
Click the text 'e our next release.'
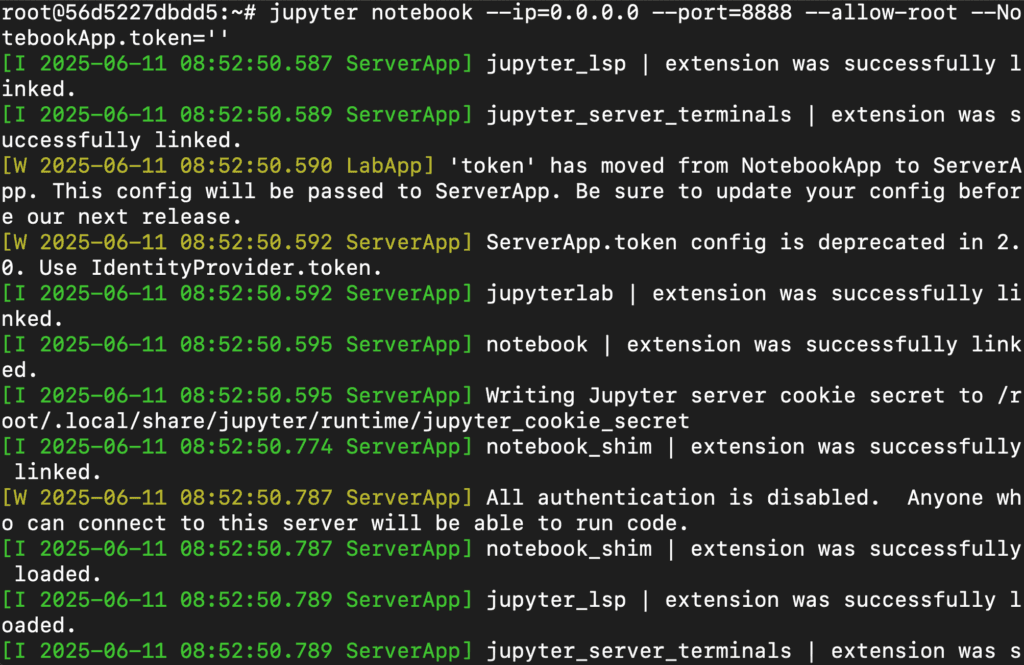pos(121,217)
